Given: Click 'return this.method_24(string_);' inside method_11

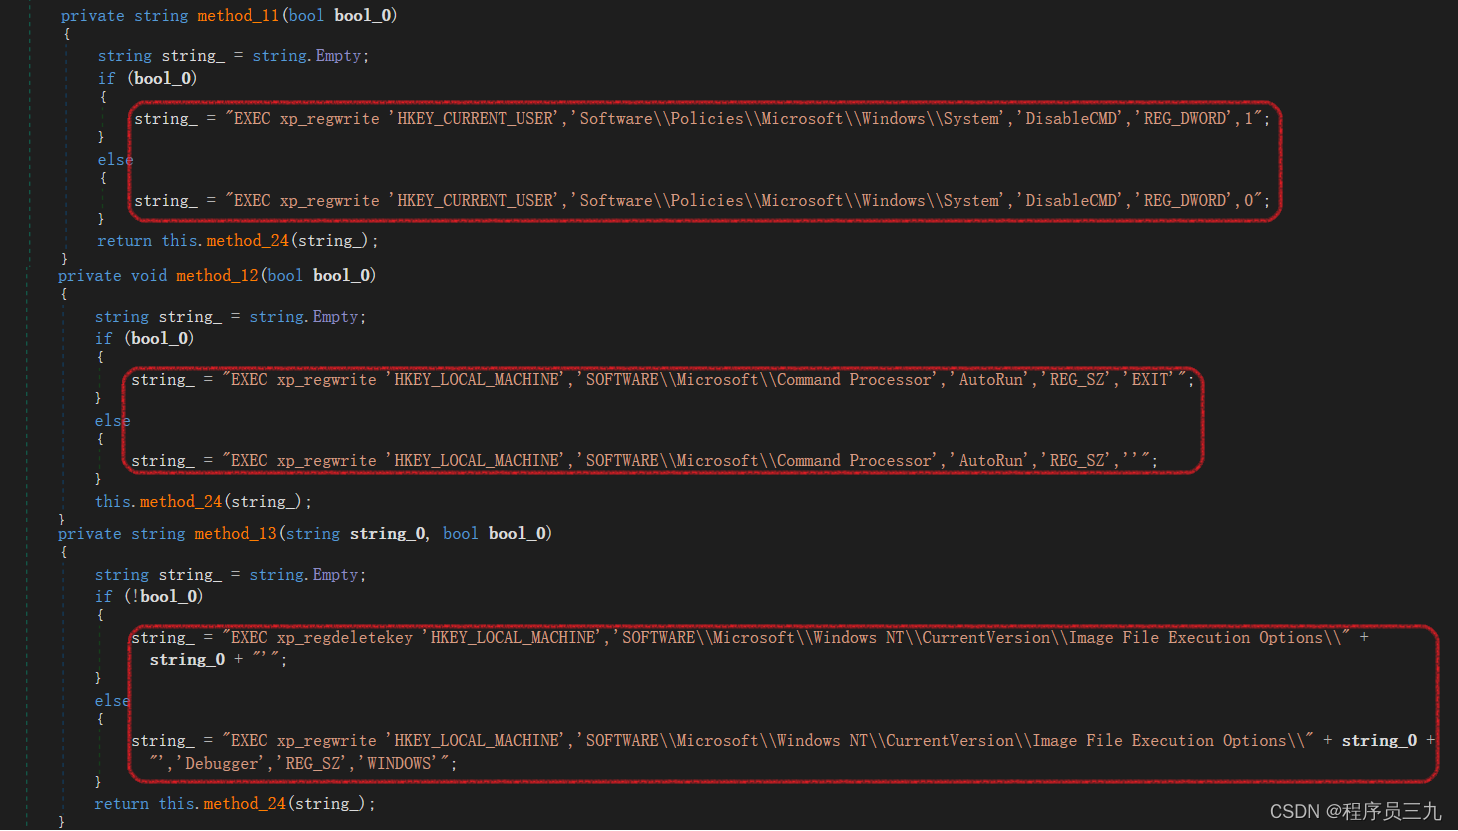Looking at the screenshot, I should tap(238, 241).
